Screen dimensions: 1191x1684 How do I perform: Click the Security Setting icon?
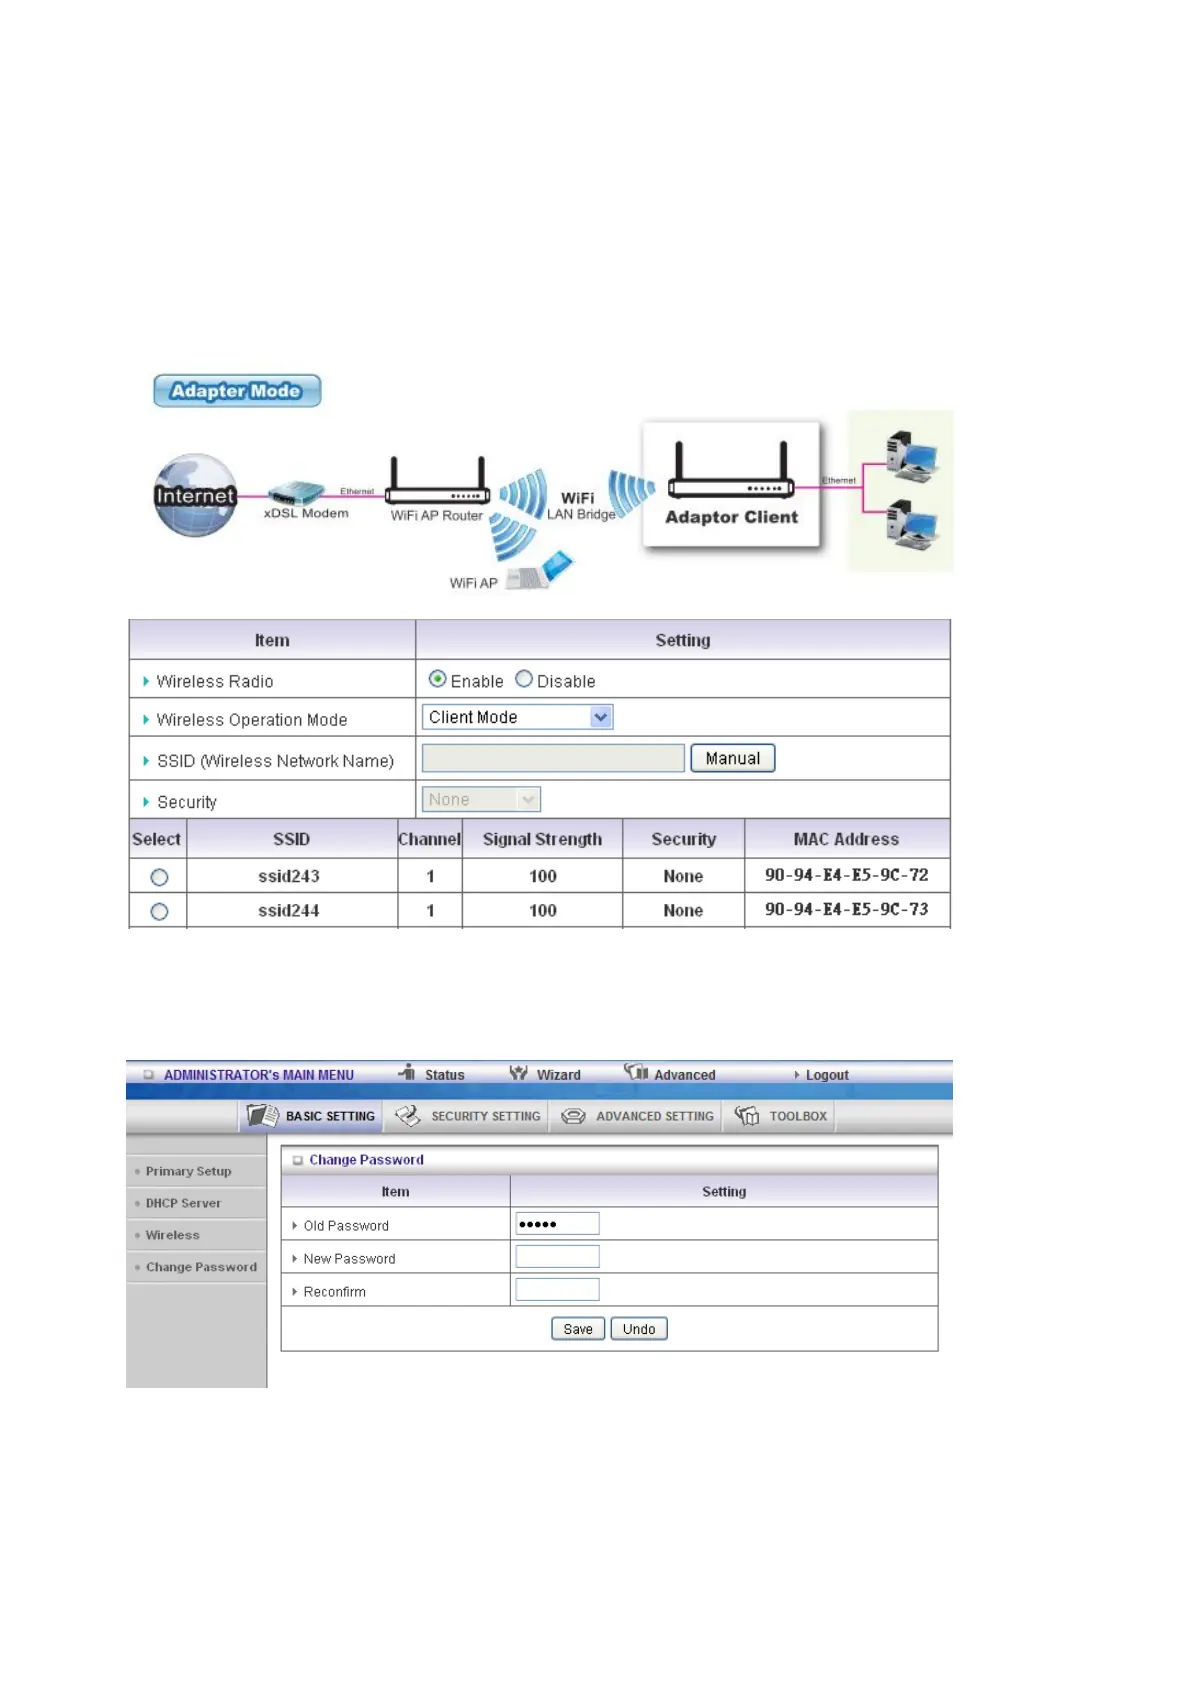coord(407,1115)
